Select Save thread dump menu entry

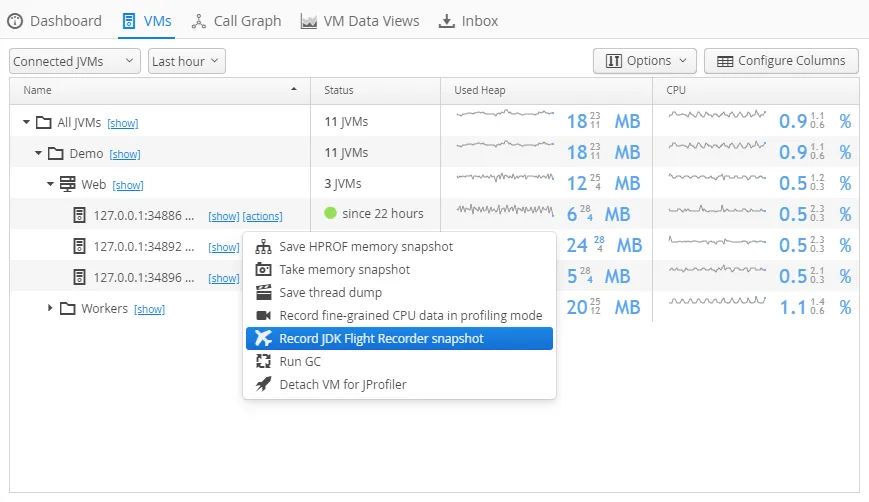click(x=400, y=292)
